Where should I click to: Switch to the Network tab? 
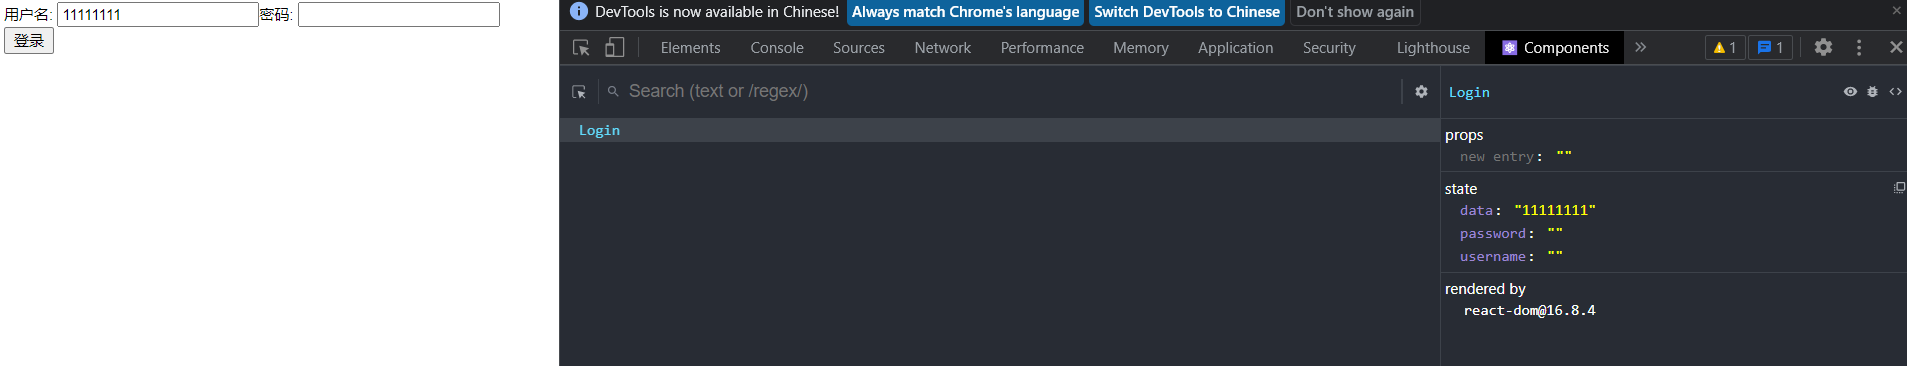[x=942, y=47]
